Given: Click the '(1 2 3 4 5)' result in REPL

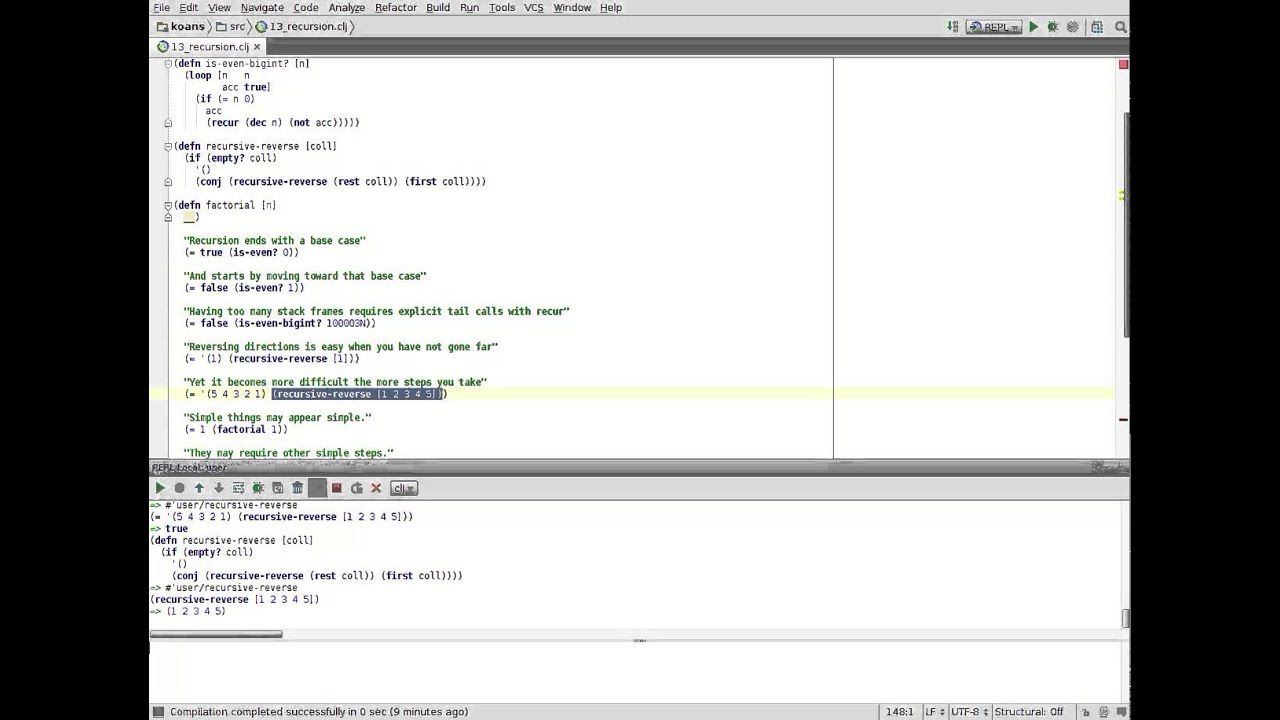Looking at the screenshot, I should click(x=195, y=611).
